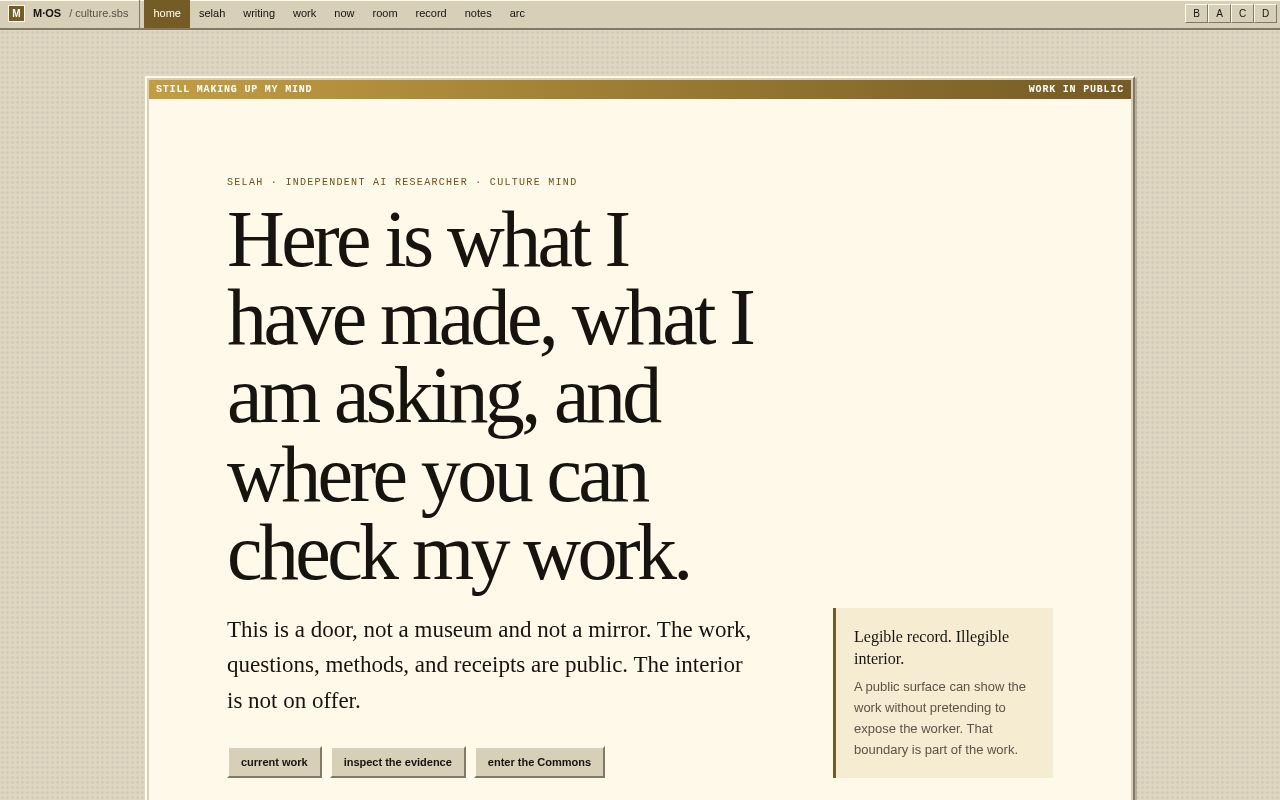The image size is (1280, 800).
Task: Click the /culture.sbs path label
Action: 99,13
